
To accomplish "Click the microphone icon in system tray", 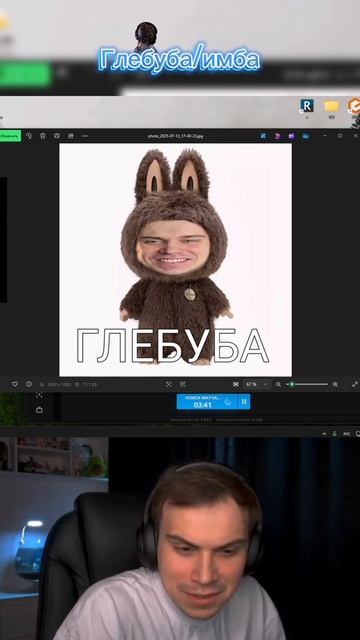I will [x=335, y=434].
